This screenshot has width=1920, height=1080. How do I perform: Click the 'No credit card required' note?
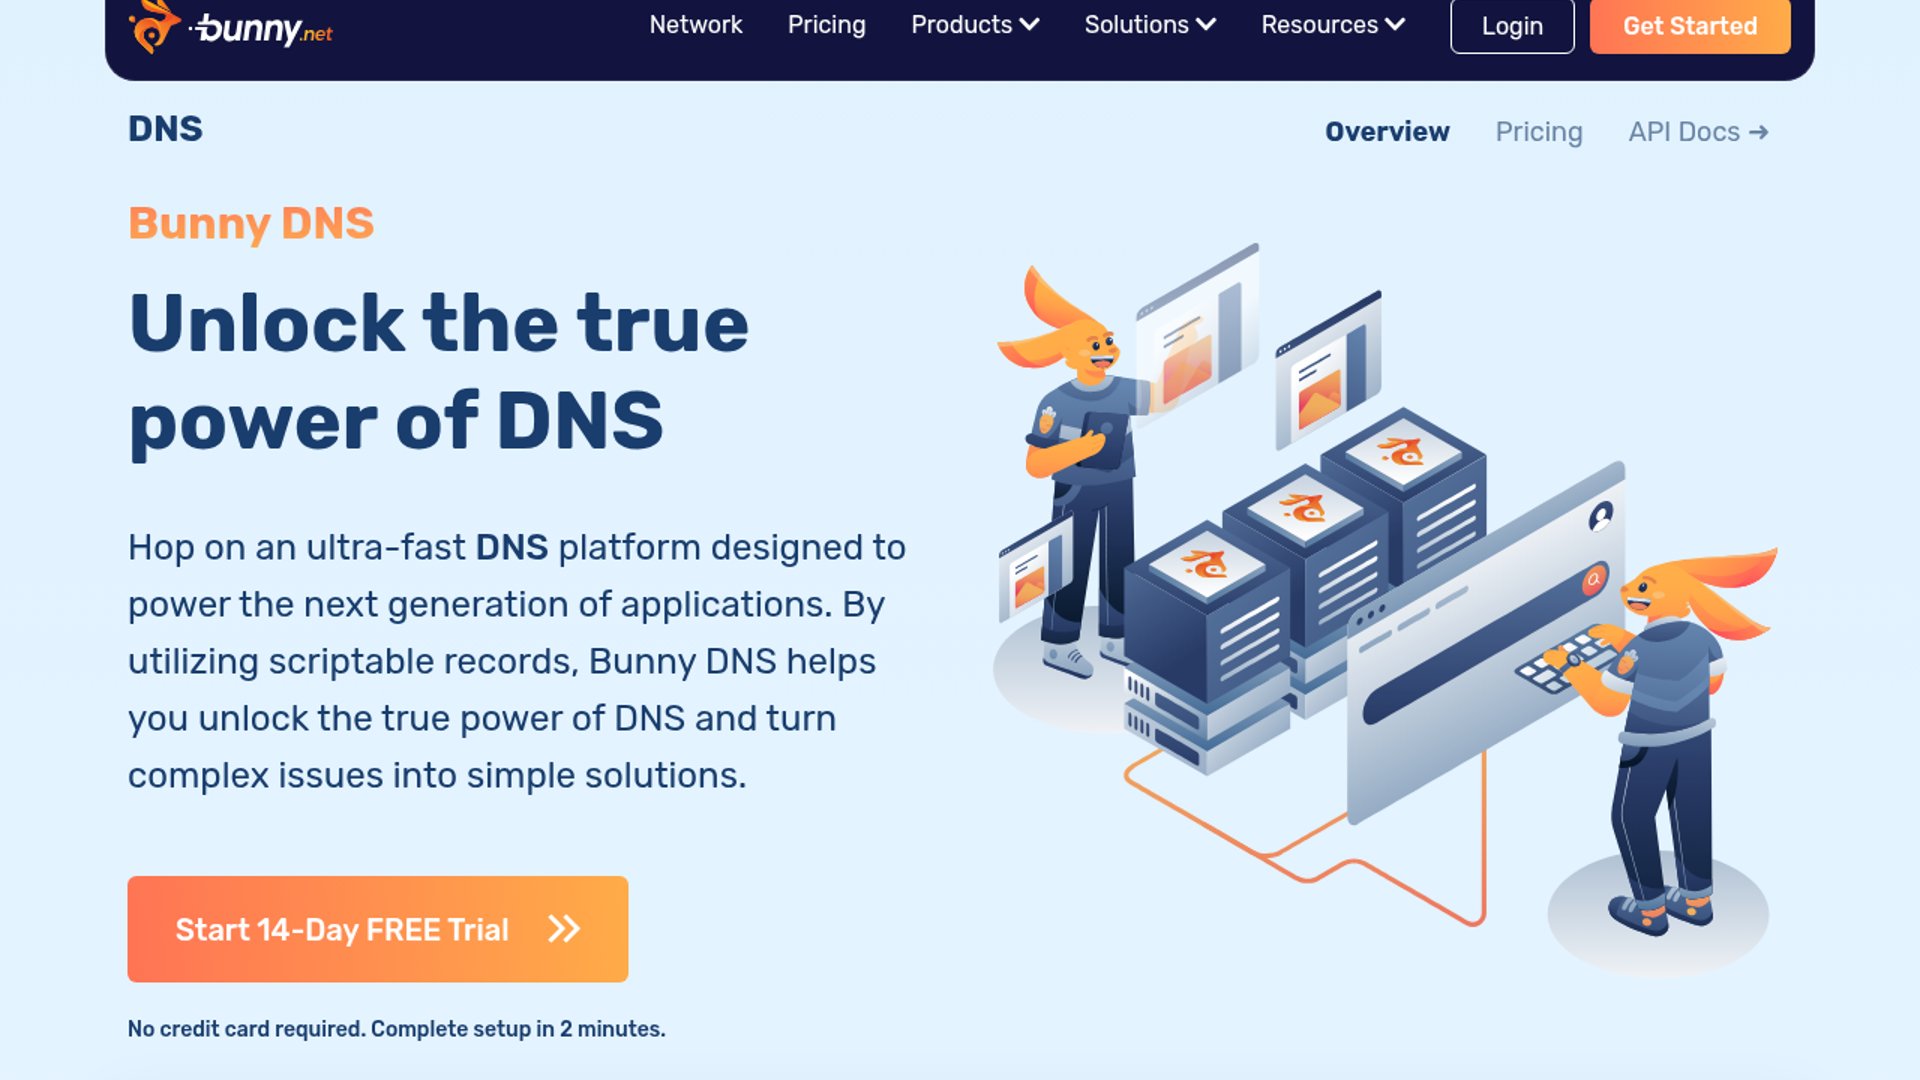coord(396,1029)
